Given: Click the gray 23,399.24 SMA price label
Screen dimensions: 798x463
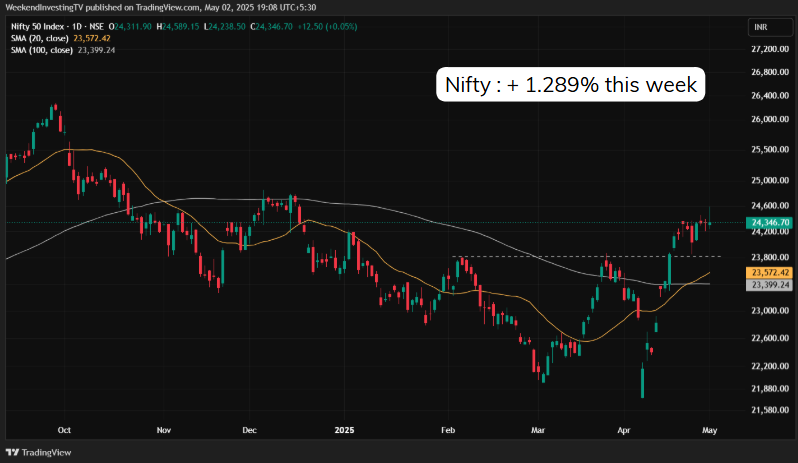Looking at the screenshot, I should pos(770,285).
